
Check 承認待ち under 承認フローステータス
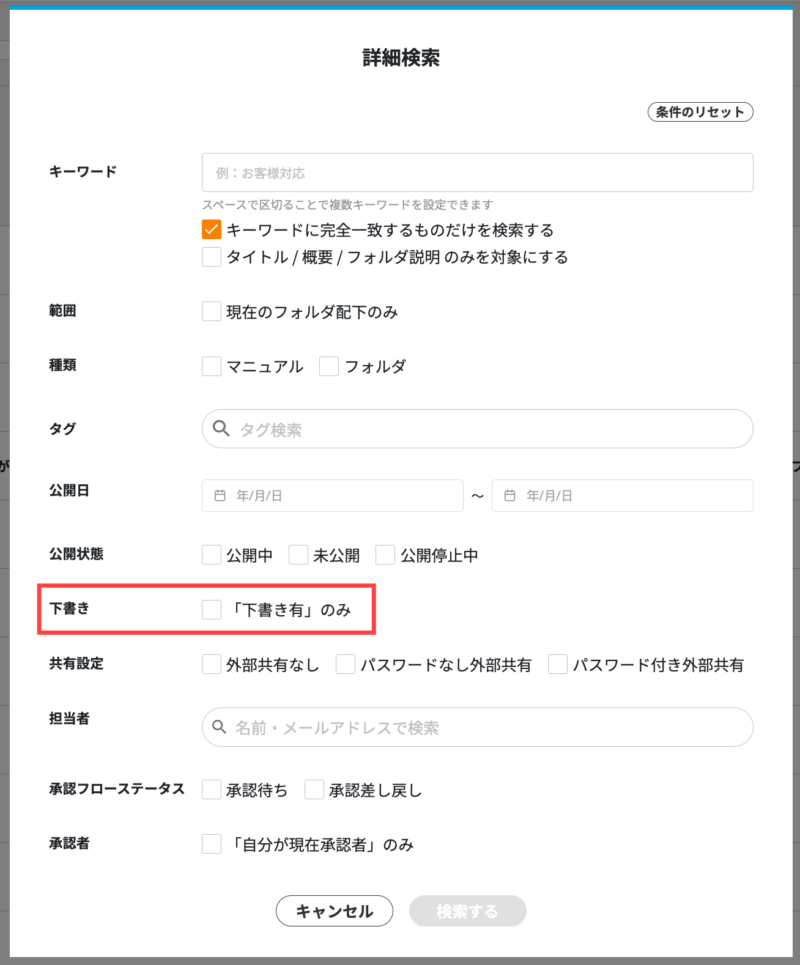click(210, 789)
